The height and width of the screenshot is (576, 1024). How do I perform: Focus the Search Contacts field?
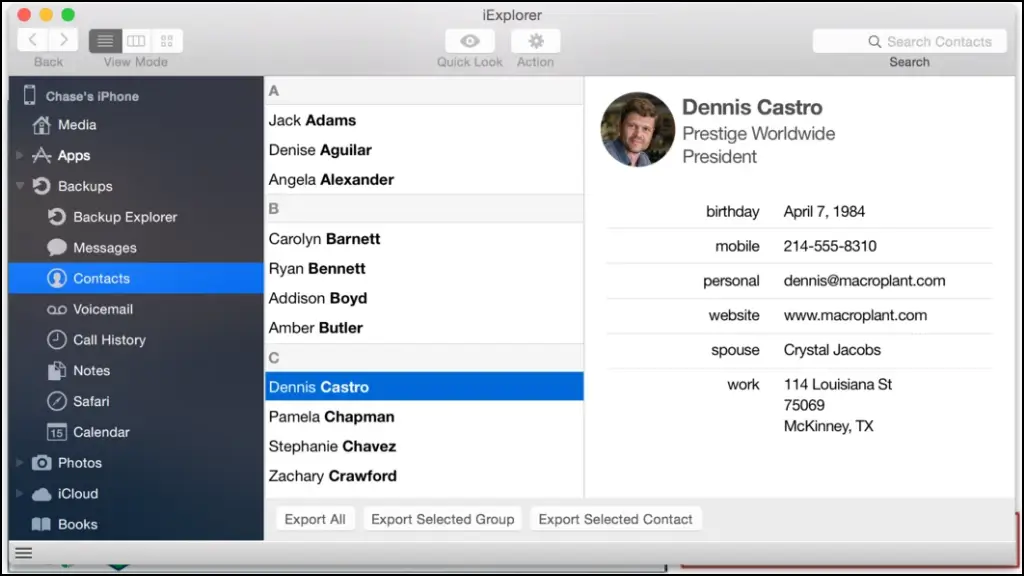(x=909, y=41)
